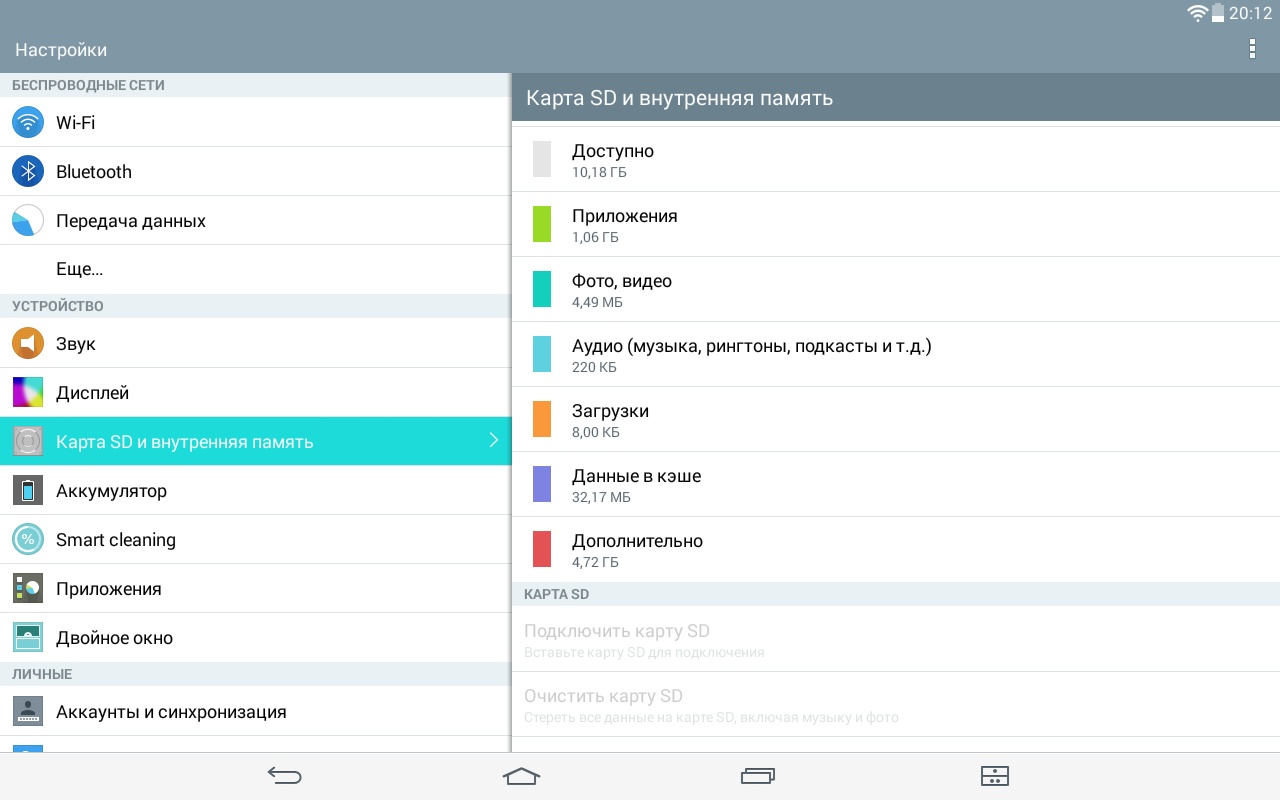Viewport: 1280px width, 800px height.
Task: Open the Еще... wireless options
Action: coord(80,270)
